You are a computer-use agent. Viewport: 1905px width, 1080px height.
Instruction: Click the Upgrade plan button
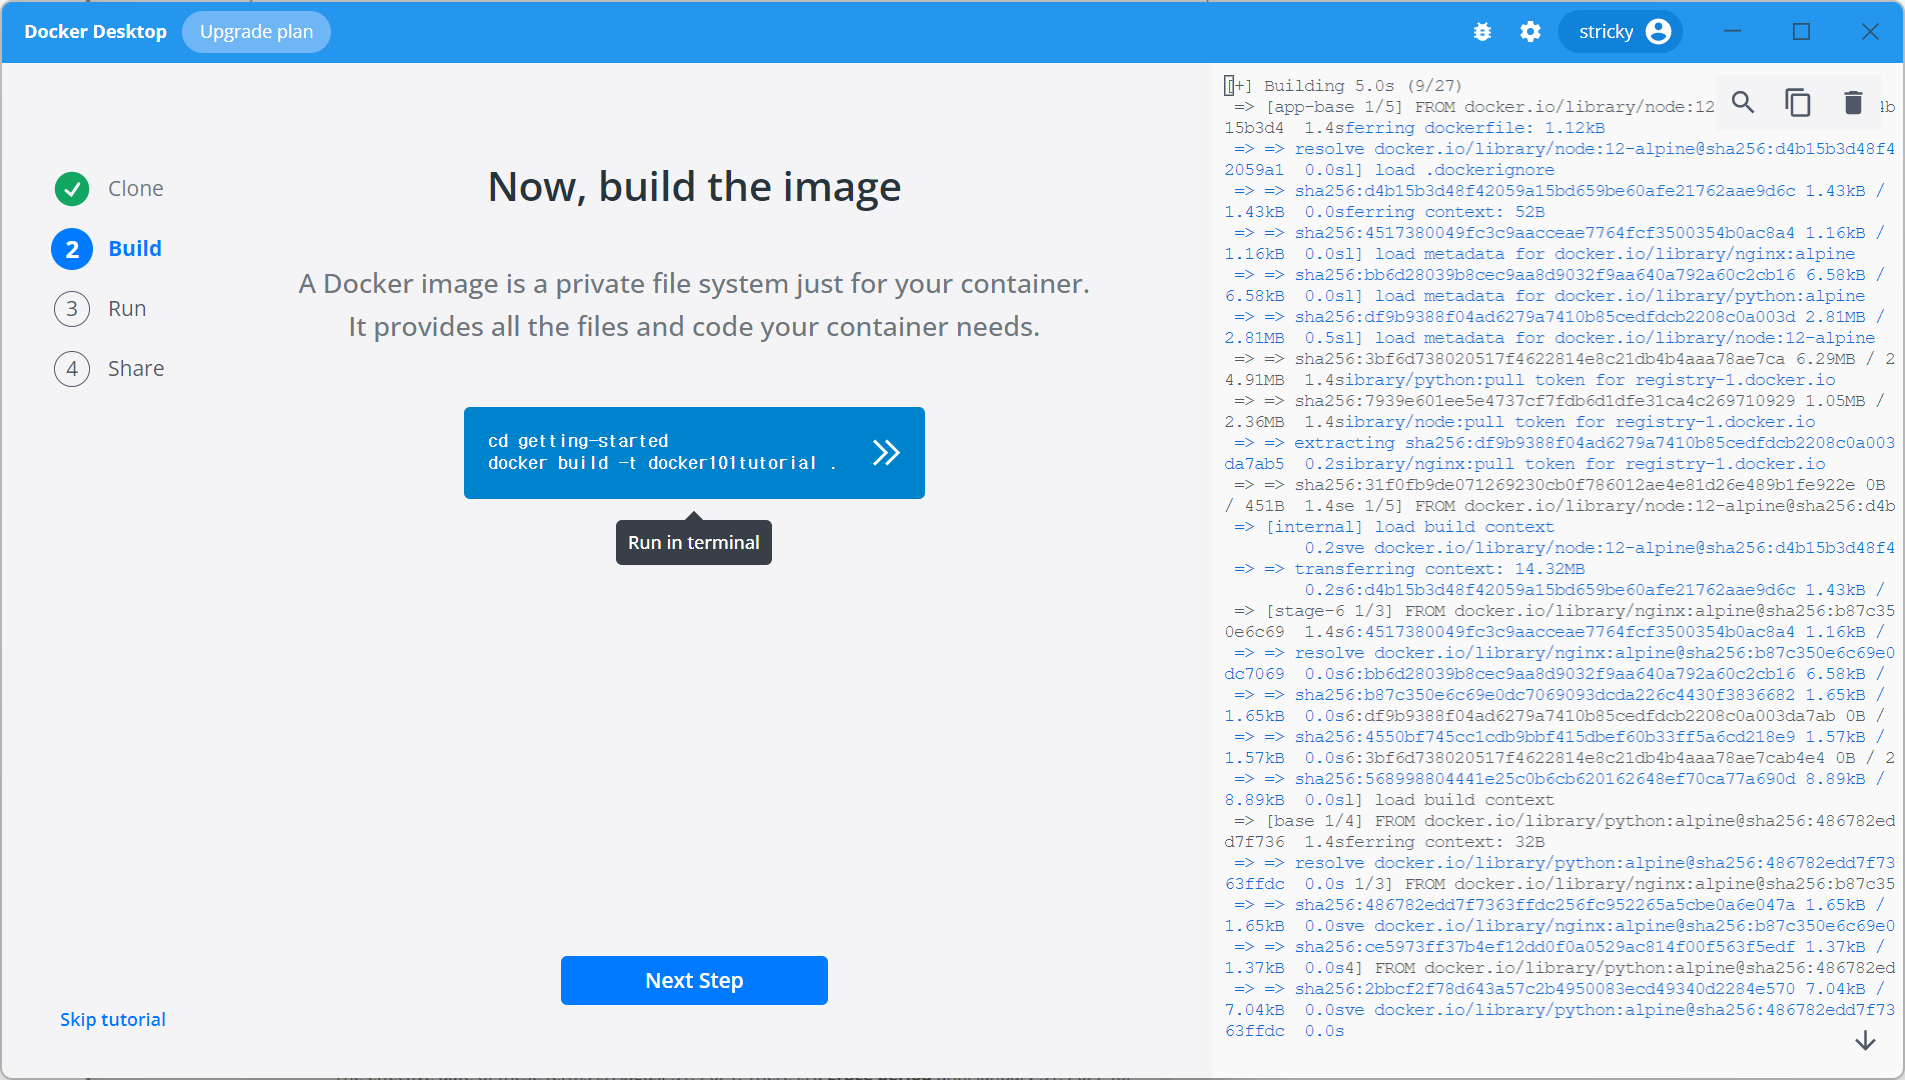(256, 32)
